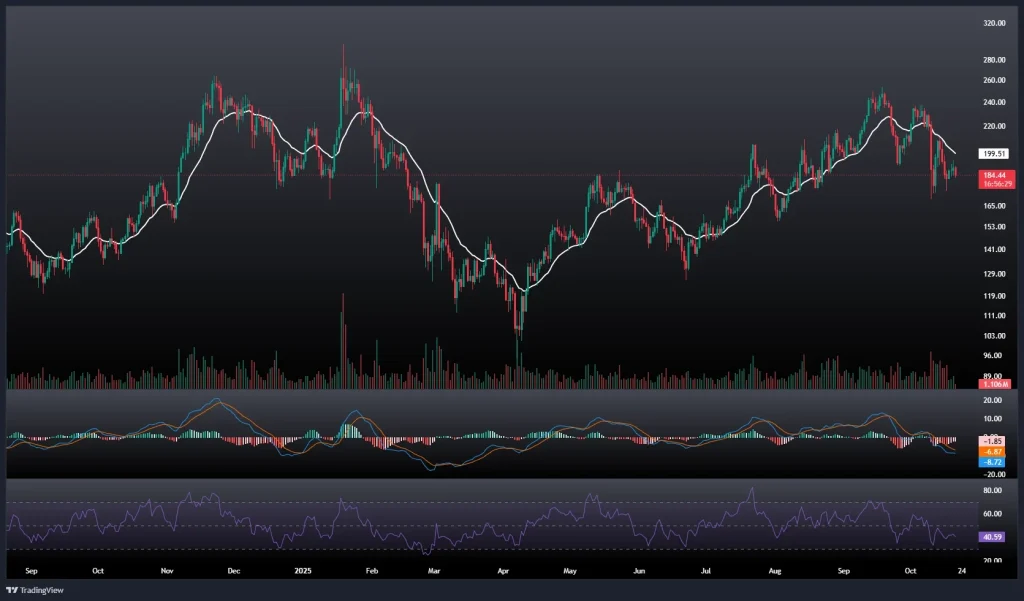Viewport: 1024px width, 601px height.
Task: Click the 24 date label on time axis
Action: tap(961, 572)
